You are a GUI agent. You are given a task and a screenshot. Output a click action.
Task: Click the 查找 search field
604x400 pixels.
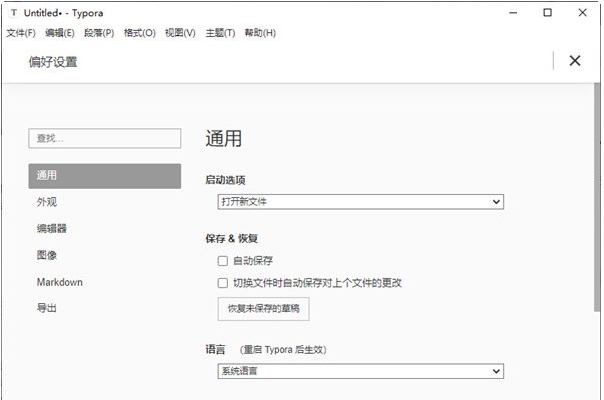point(104,138)
